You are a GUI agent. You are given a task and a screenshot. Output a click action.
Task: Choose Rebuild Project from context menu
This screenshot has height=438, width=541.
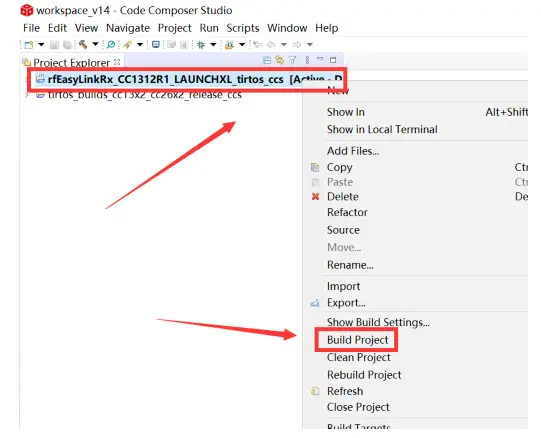(x=364, y=375)
